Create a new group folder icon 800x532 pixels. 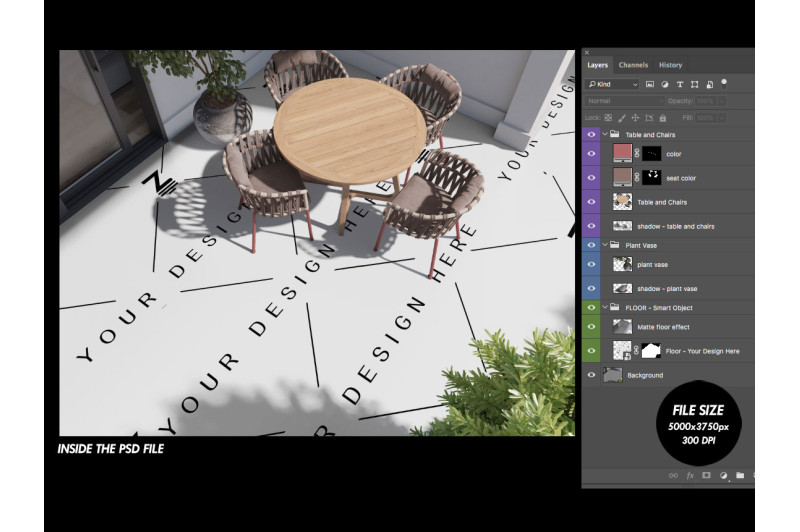(740, 475)
